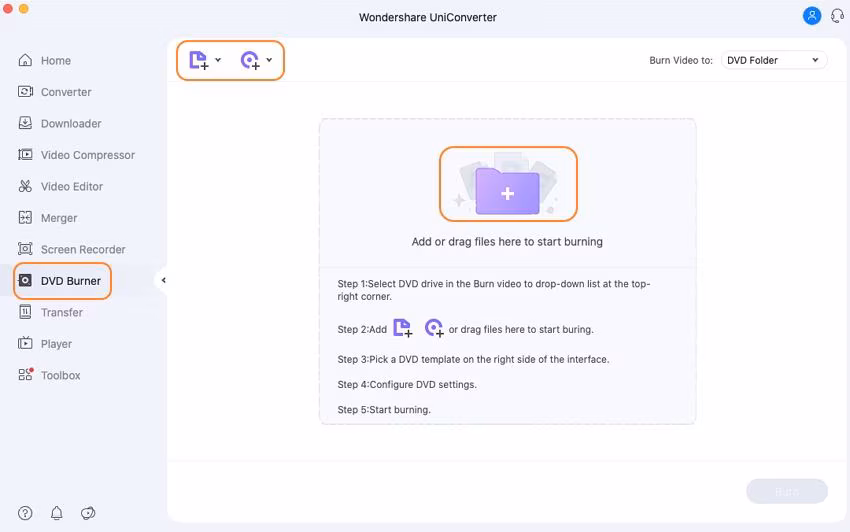Click the Burn button
The width and height of the screenshot is (850, 532).
tap(787, 491)
